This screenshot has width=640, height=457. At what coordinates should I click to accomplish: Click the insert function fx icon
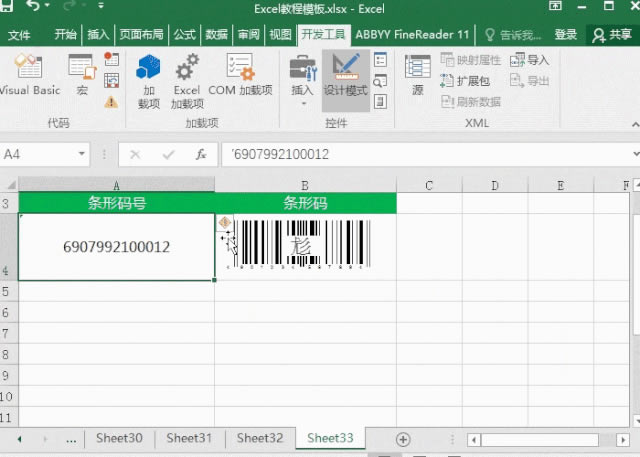[200, 155]
